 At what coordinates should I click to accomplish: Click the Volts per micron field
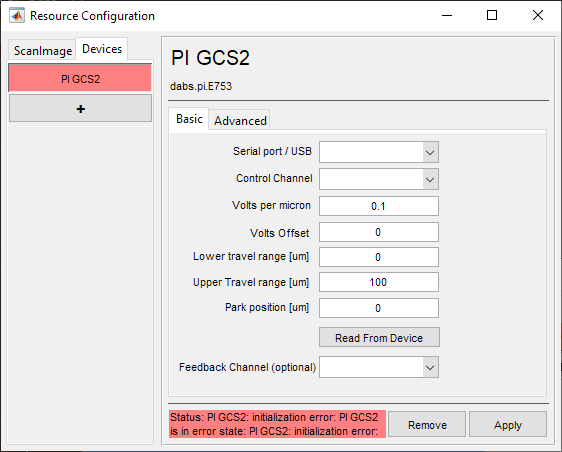click(379, 206)
